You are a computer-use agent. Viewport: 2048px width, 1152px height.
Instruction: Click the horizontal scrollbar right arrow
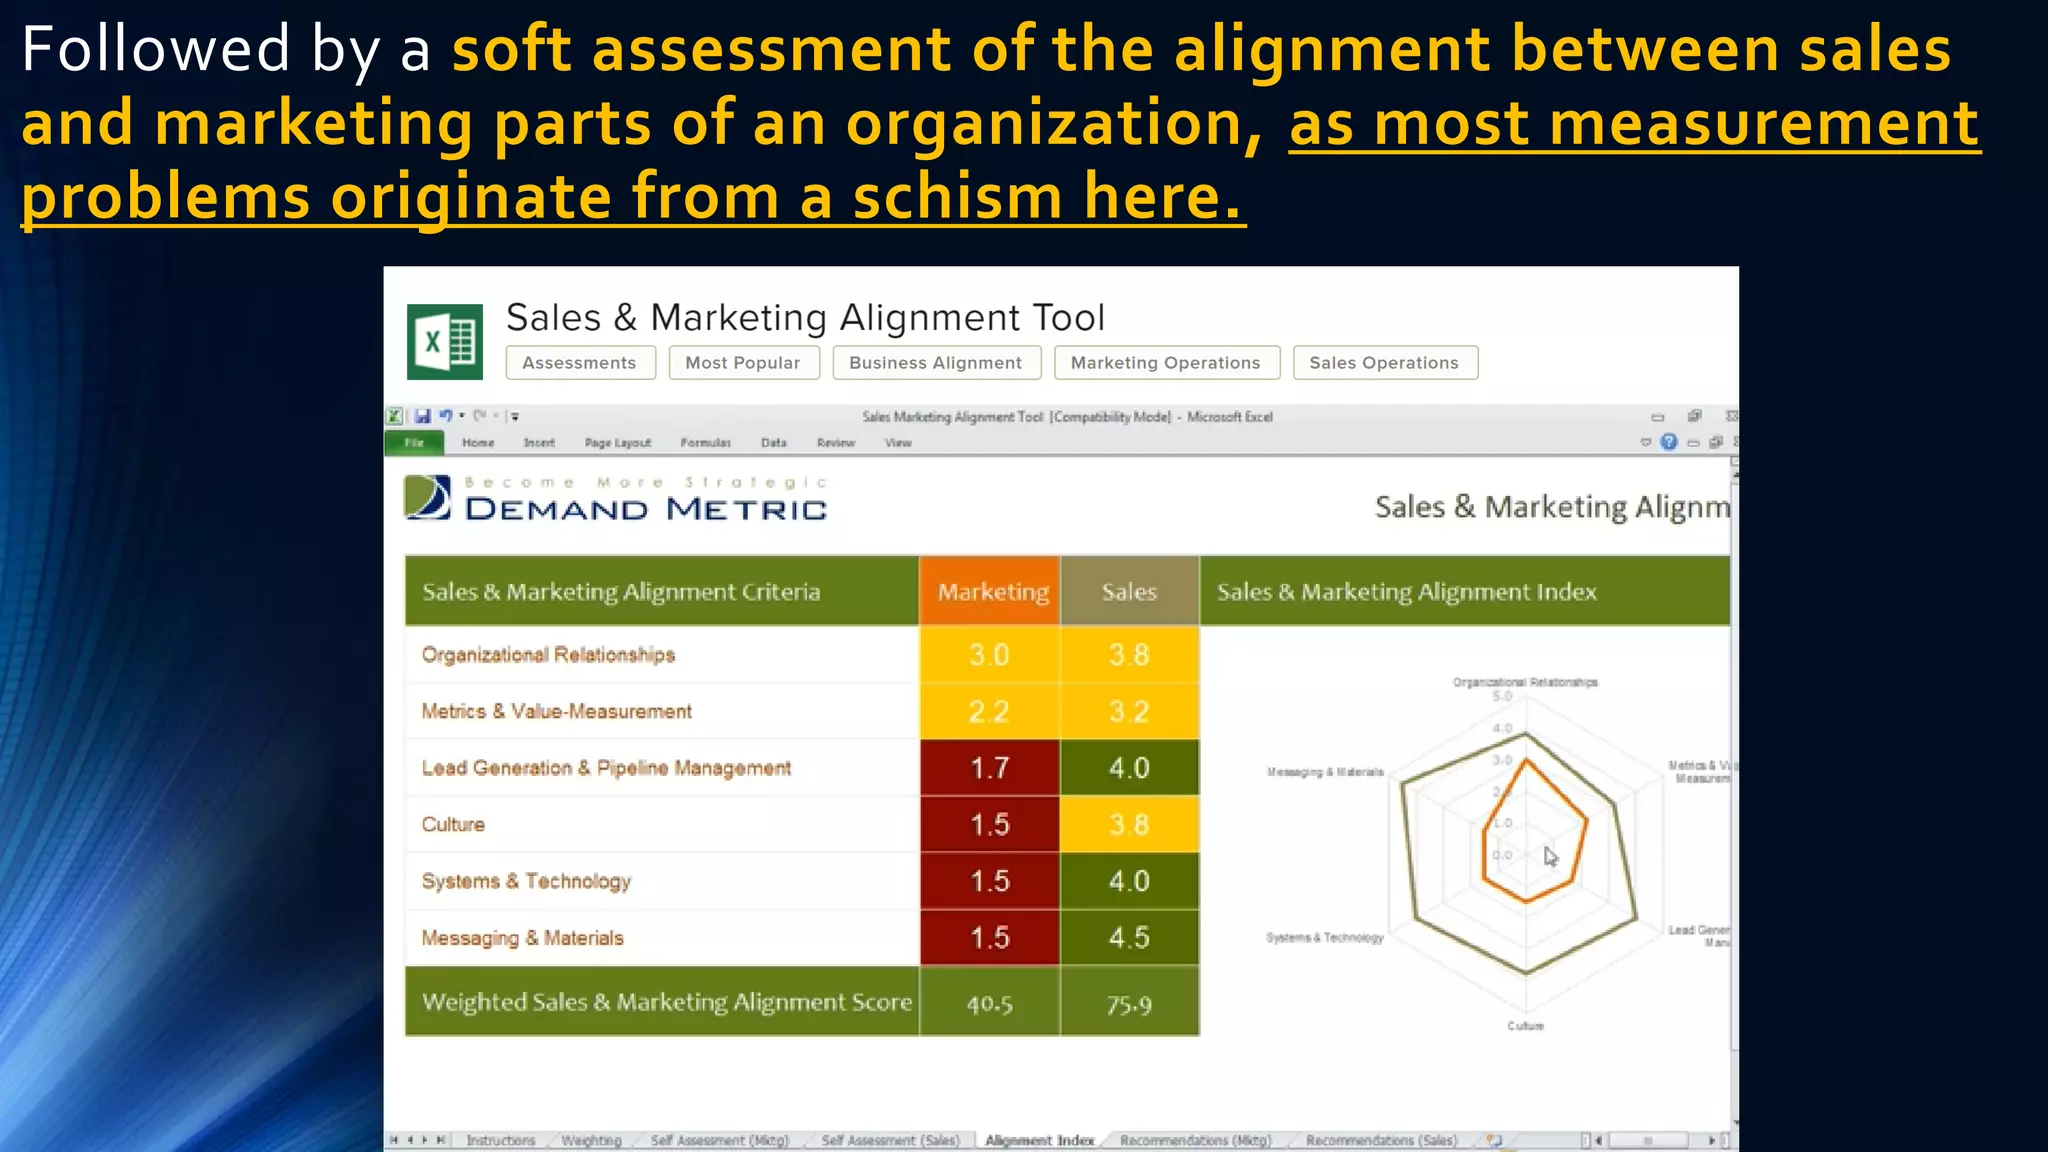(1712, 1140)
